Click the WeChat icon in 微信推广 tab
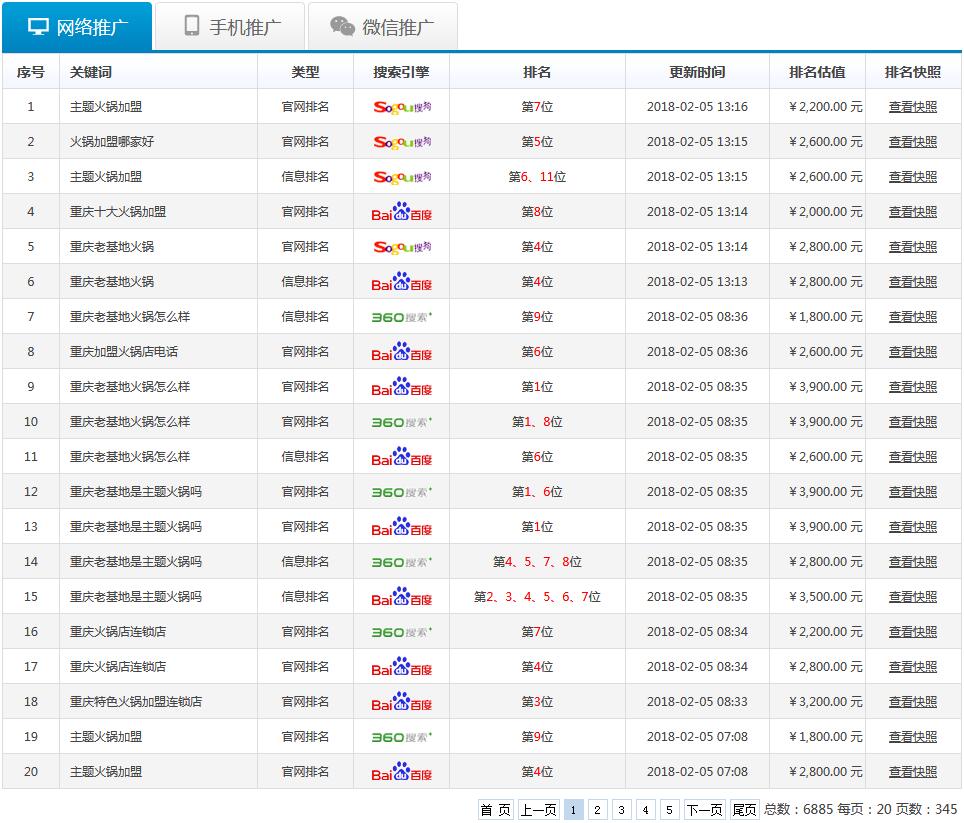The height and width of the screenshot is (823, 964). coord(342,26)
